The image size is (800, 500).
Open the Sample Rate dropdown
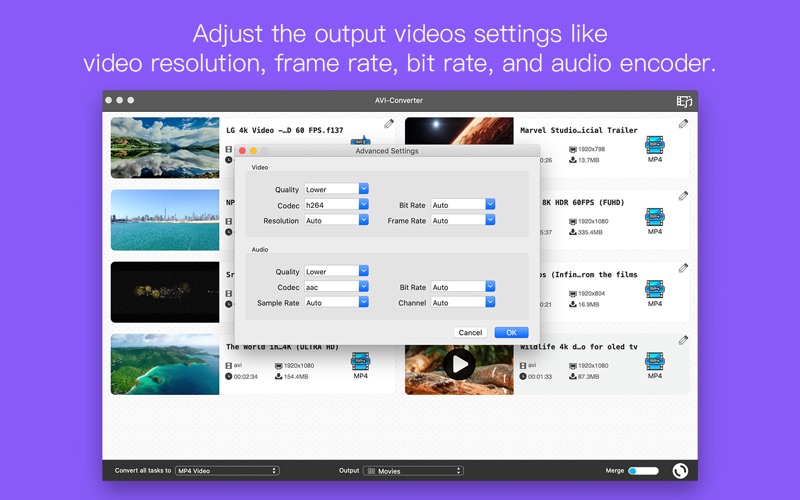tap(336, 303)
